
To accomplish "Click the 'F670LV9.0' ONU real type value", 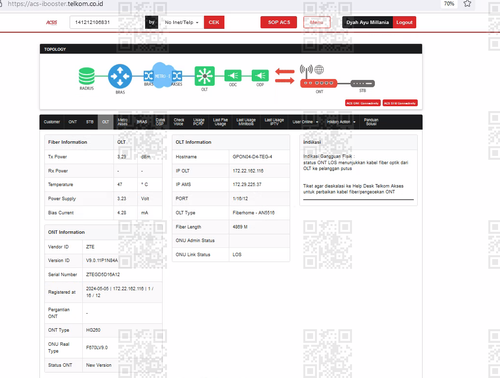I will 97,347.
